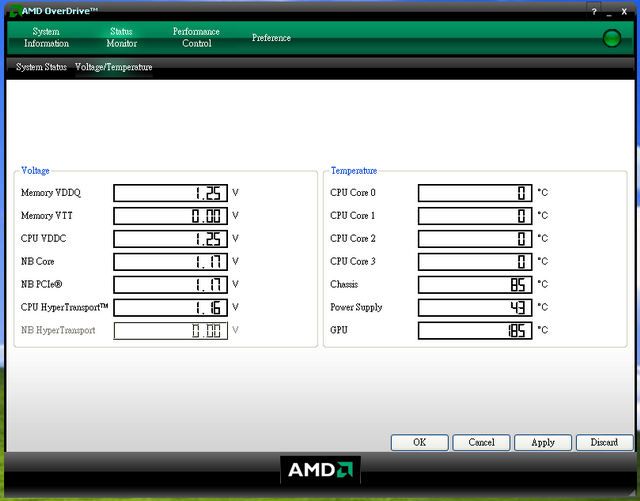The image size is (640, 501).
Task: Open the help question mark button
Action: 594,12
